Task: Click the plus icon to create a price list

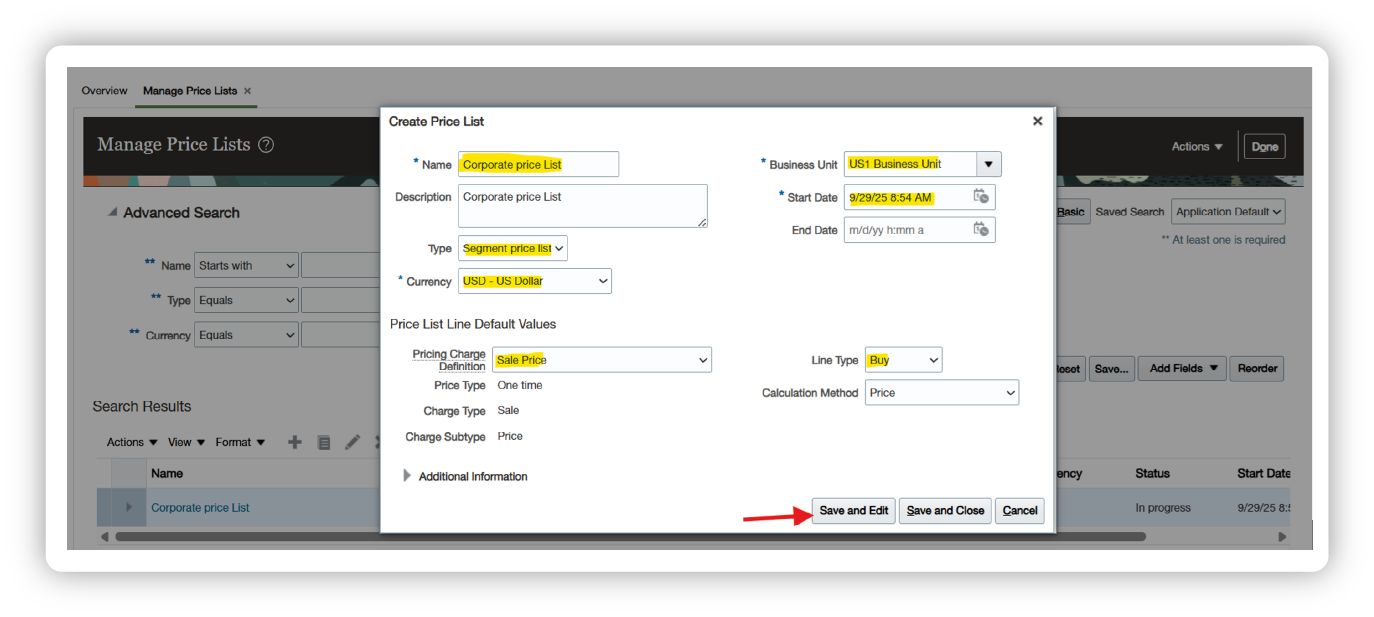Action: point(294,442)
